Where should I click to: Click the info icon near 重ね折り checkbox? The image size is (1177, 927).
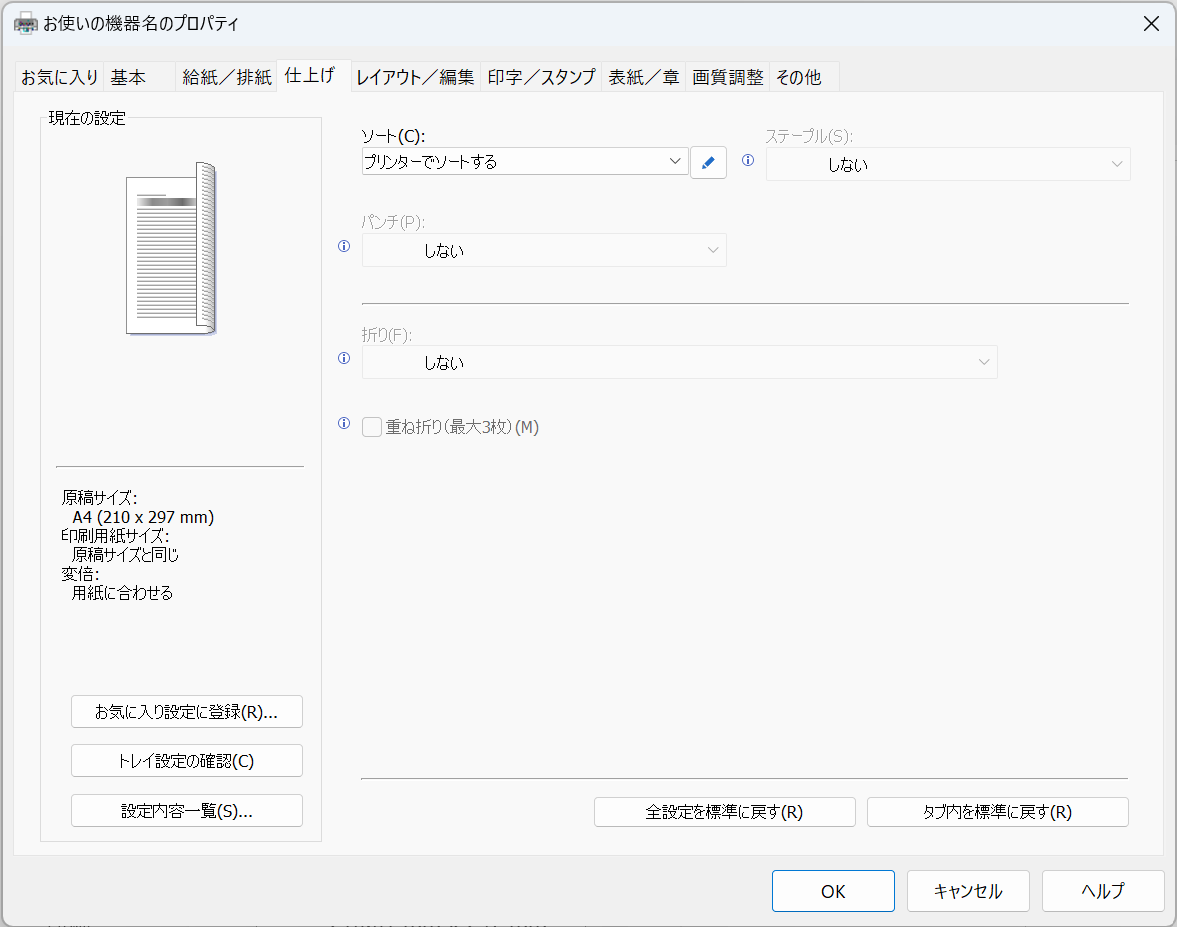[343, 423]
